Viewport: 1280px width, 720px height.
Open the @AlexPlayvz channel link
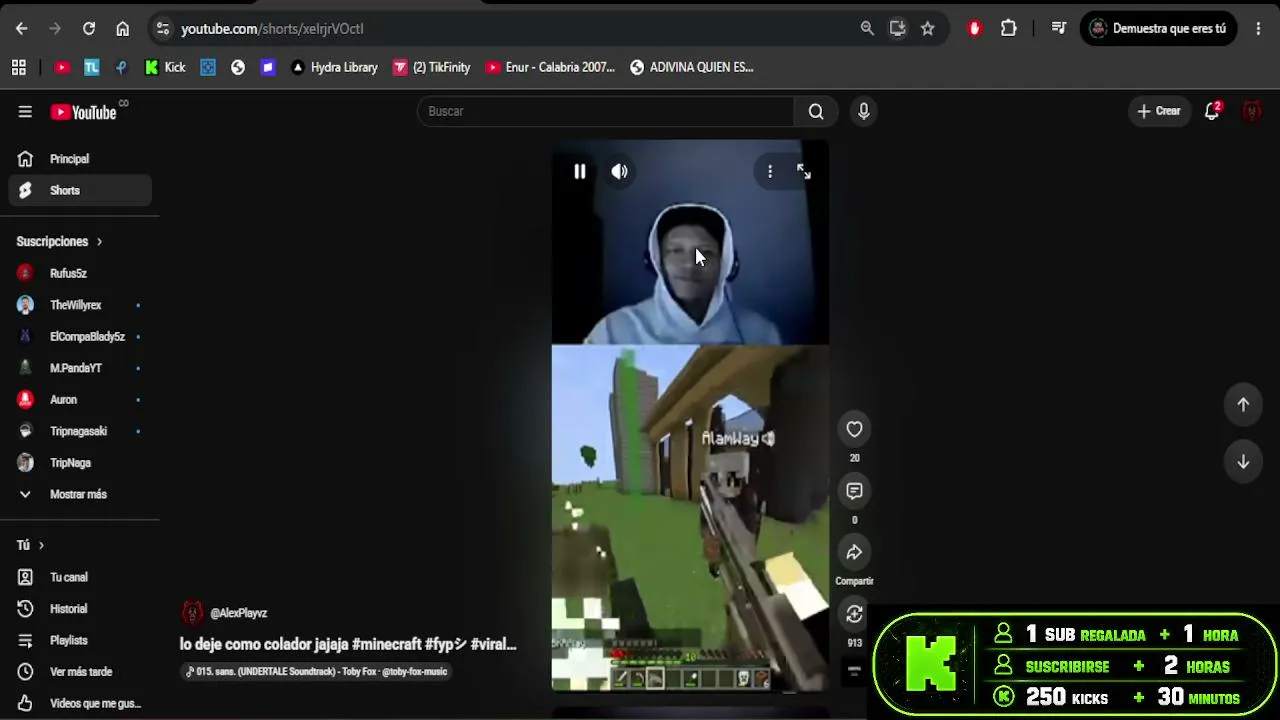pos(238,613)
